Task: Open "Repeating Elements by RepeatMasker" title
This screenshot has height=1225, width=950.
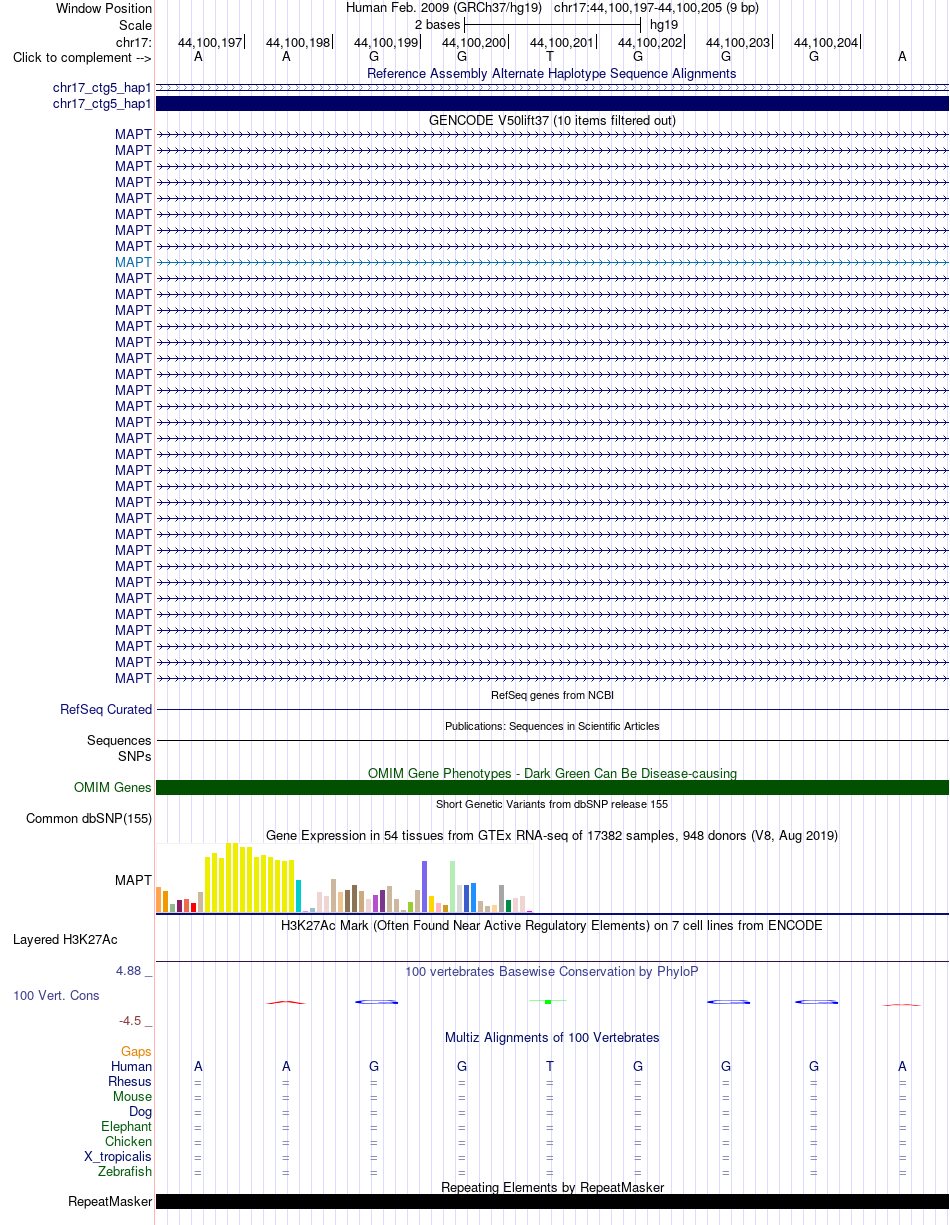Action: (x=552, y=1187)
